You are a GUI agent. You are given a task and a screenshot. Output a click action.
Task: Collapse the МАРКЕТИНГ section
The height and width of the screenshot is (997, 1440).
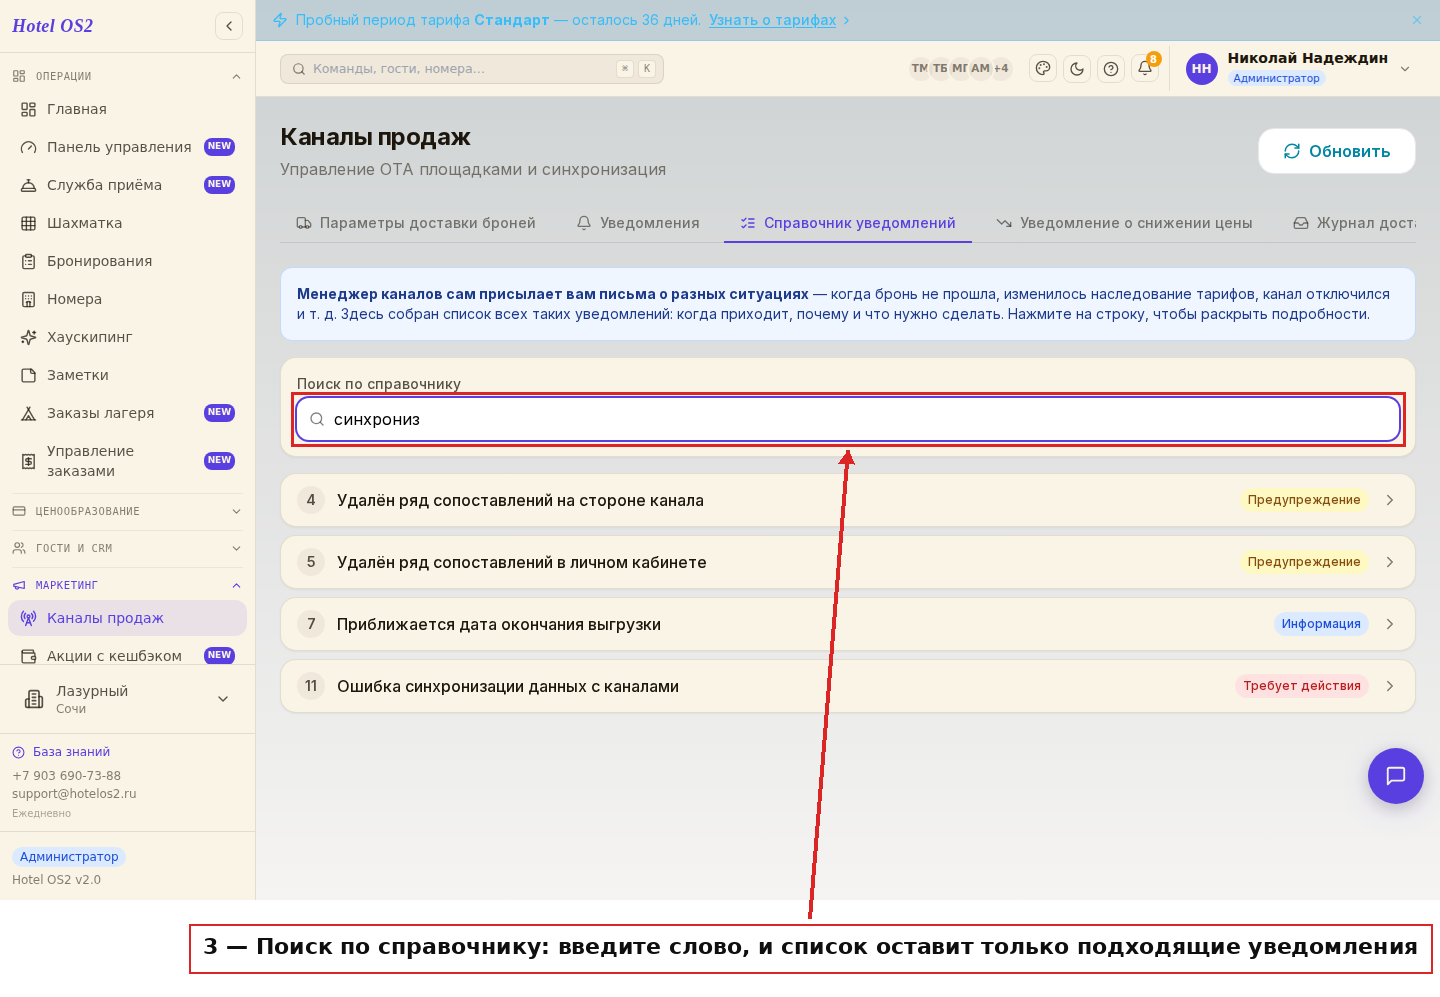click(x=127, y=585)
